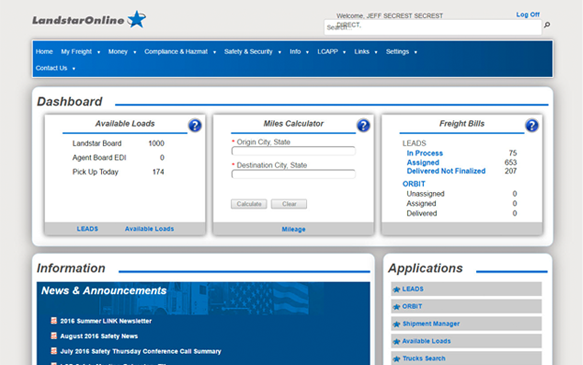
Task: Open the Delivered Not Finalized link
Action: [x=446, y=171]
